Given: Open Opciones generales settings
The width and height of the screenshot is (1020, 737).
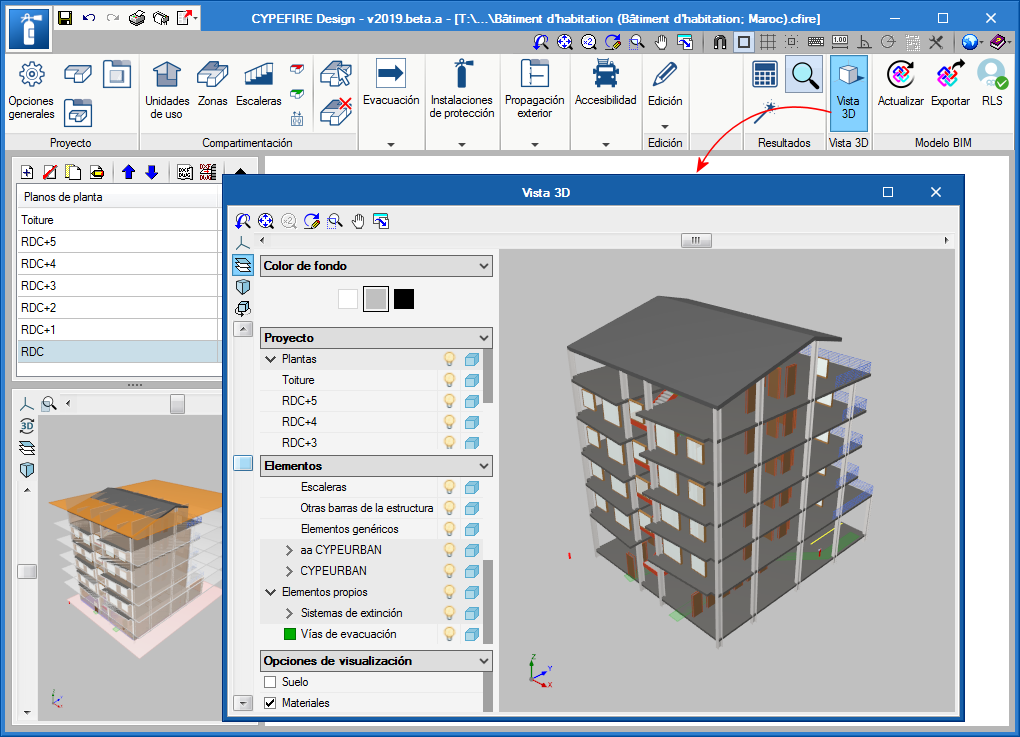Looking at the screenshot, I should [31, 90].
